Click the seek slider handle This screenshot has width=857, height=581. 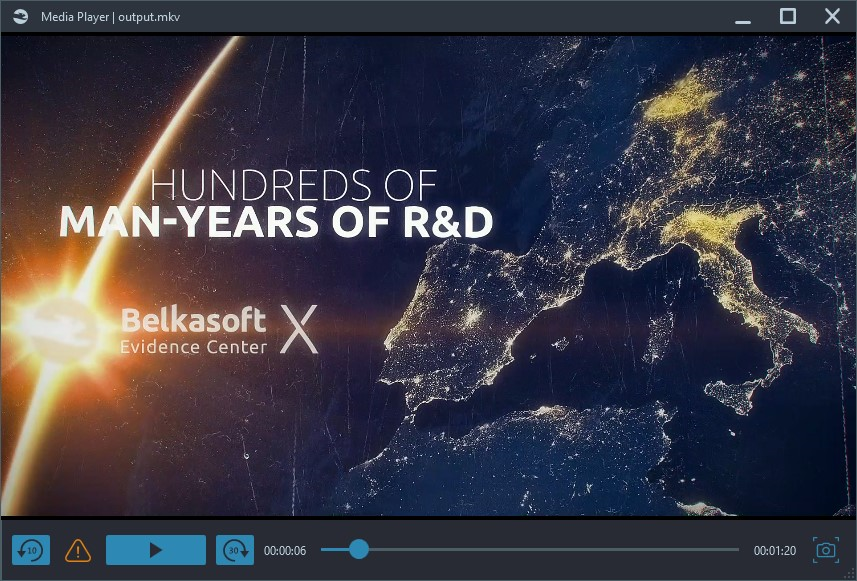tap(359, 549)
